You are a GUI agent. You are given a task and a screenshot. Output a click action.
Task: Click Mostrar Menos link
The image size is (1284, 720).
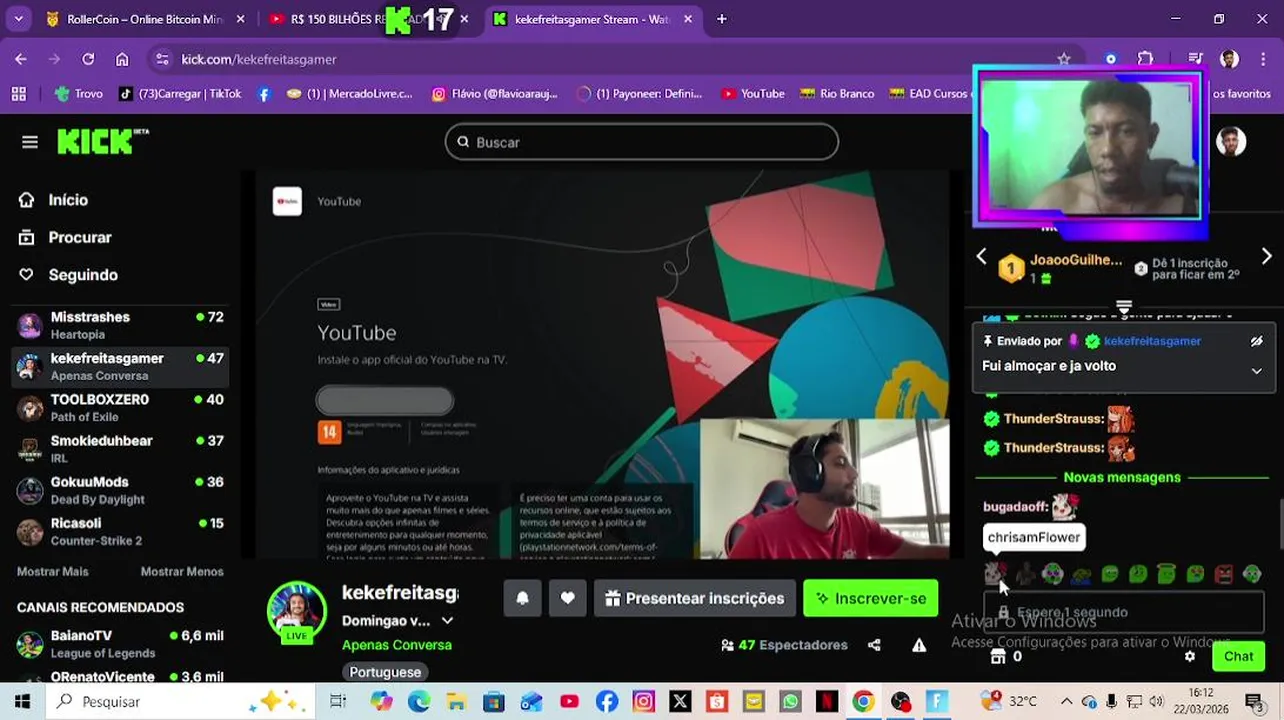181,572
